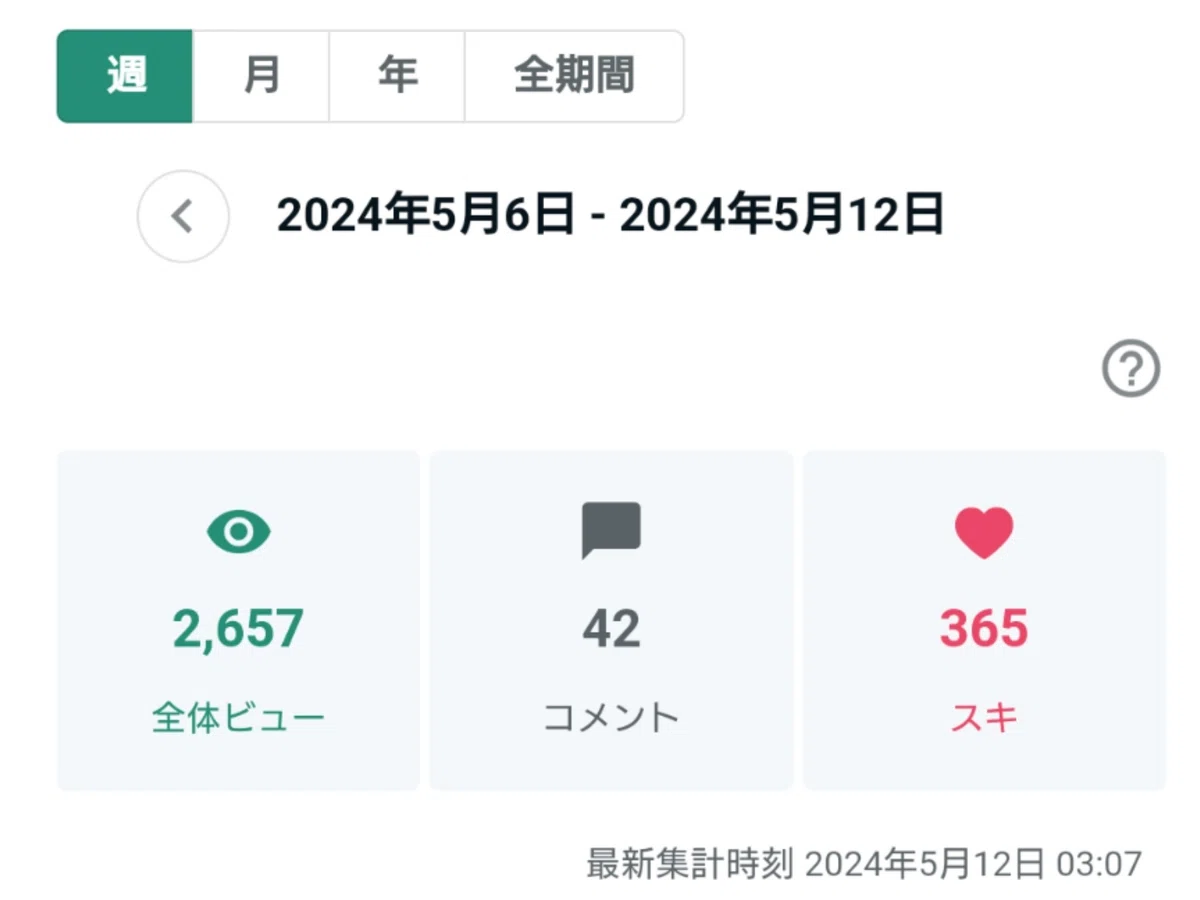Select the 42 comments count
The image size is (1200, 900).
[x=611, y=629]
